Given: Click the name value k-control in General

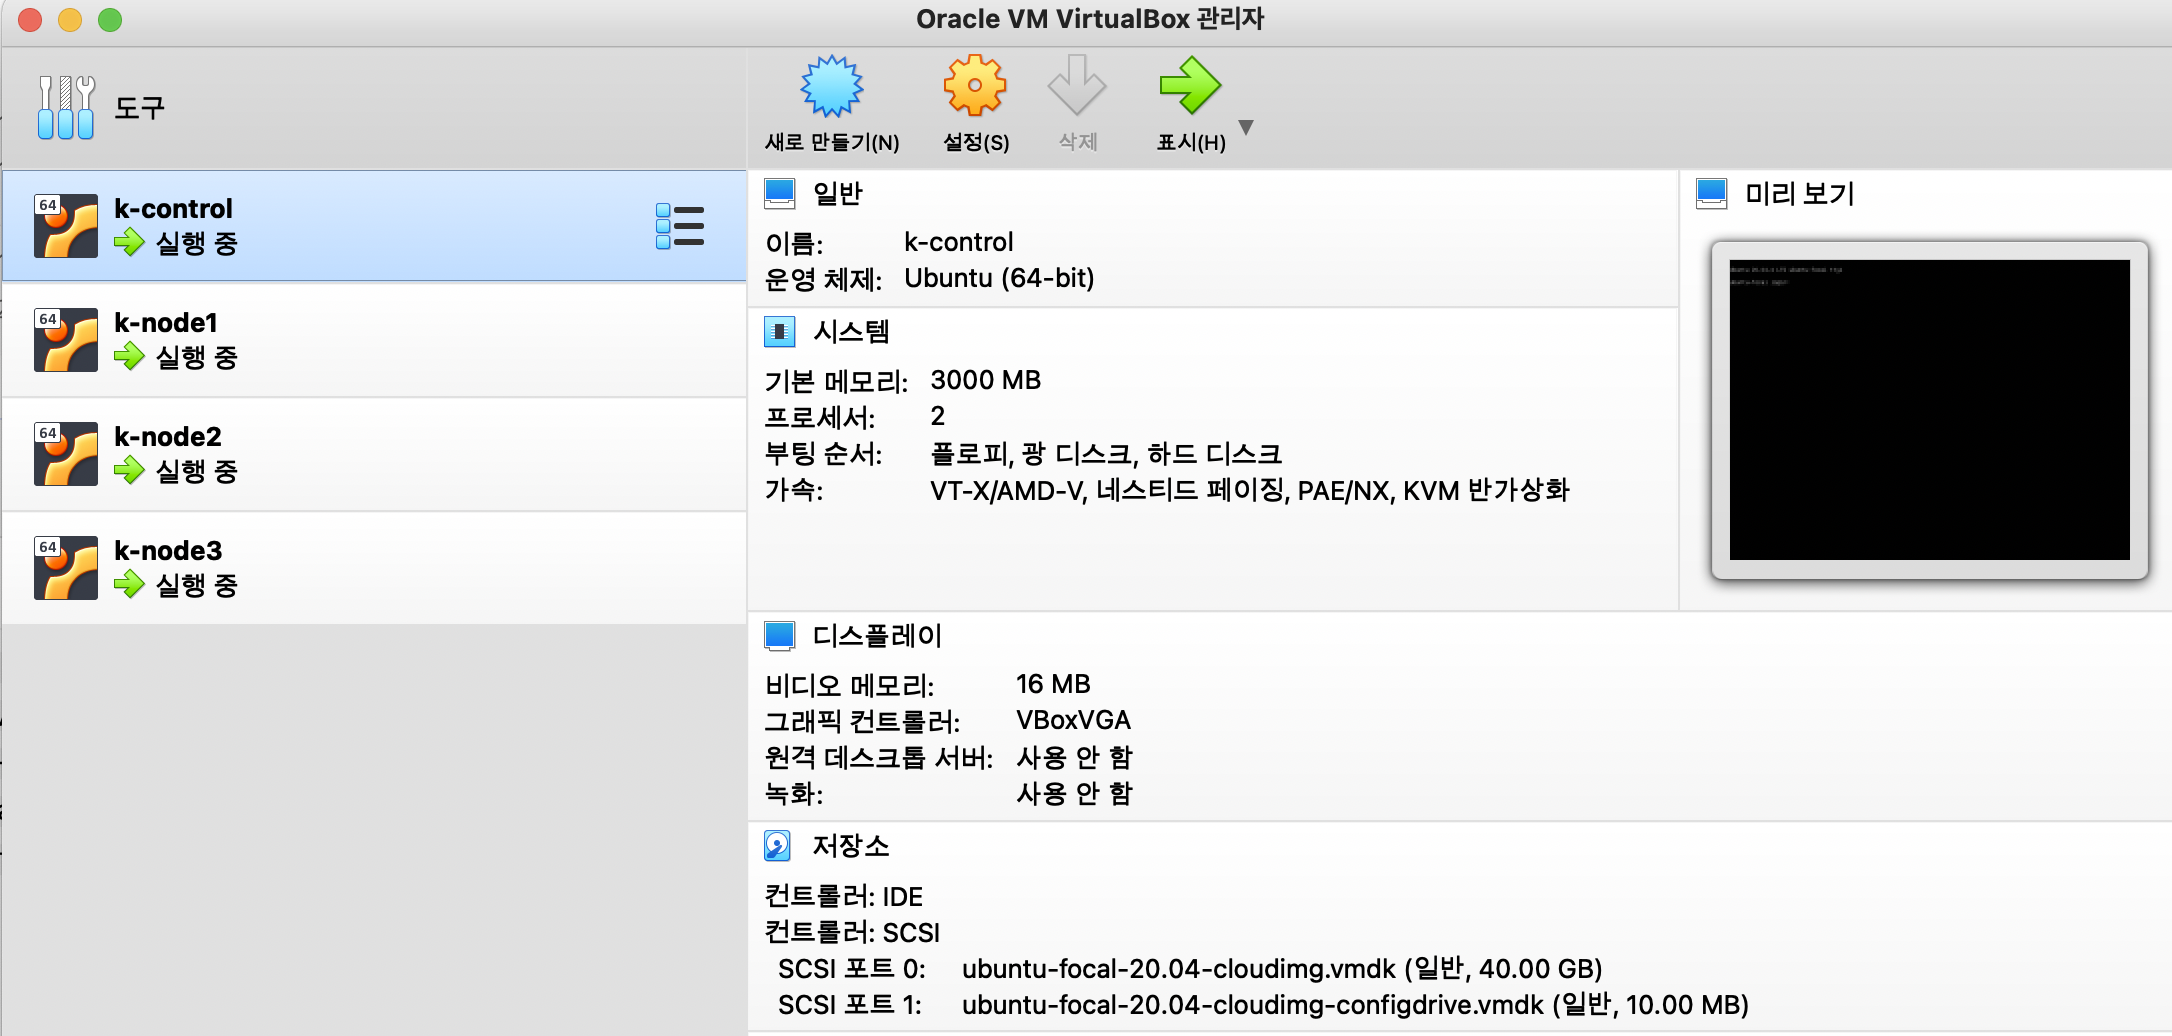Looking at the screenshot, I should tap(958, 242).
